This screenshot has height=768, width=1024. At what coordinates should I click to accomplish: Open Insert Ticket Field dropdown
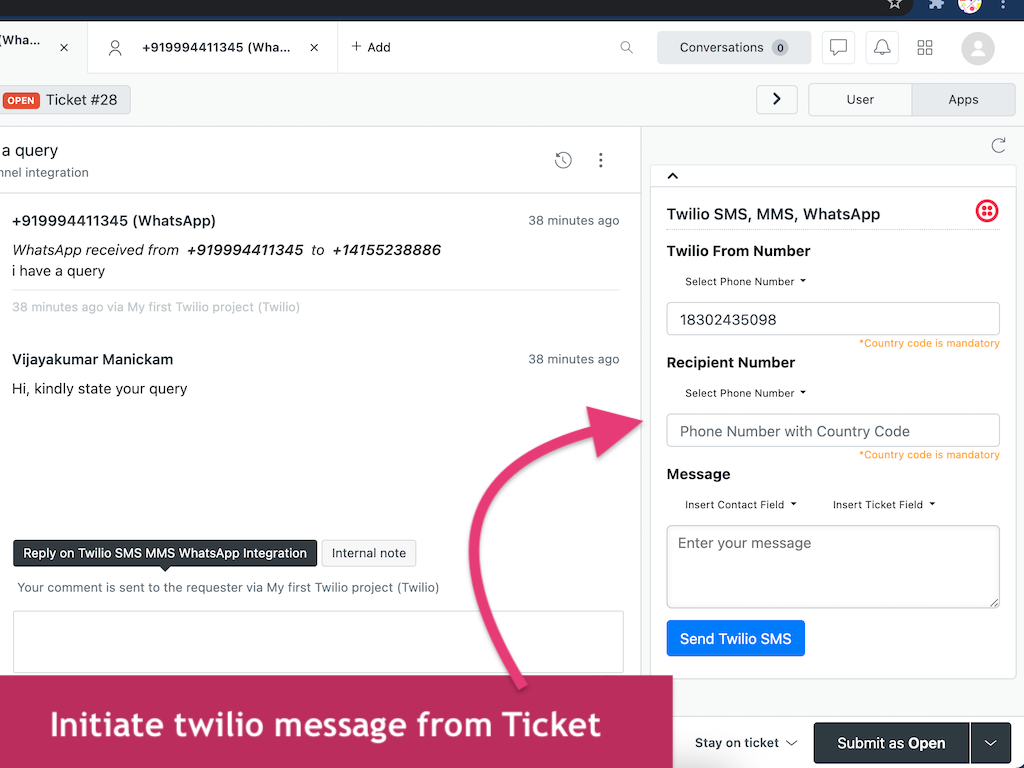click(884, 505)
